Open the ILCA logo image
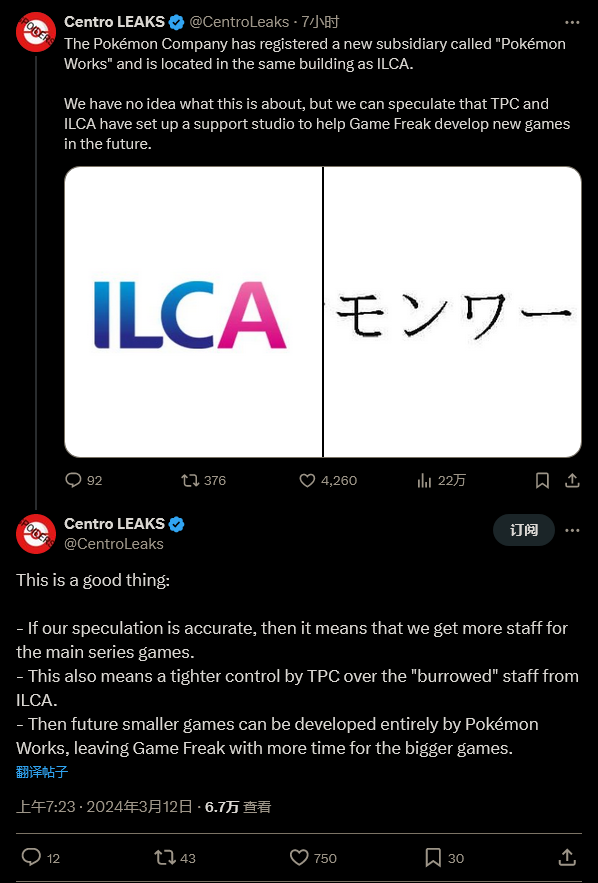The image size is (598, 883). (194, 312)
